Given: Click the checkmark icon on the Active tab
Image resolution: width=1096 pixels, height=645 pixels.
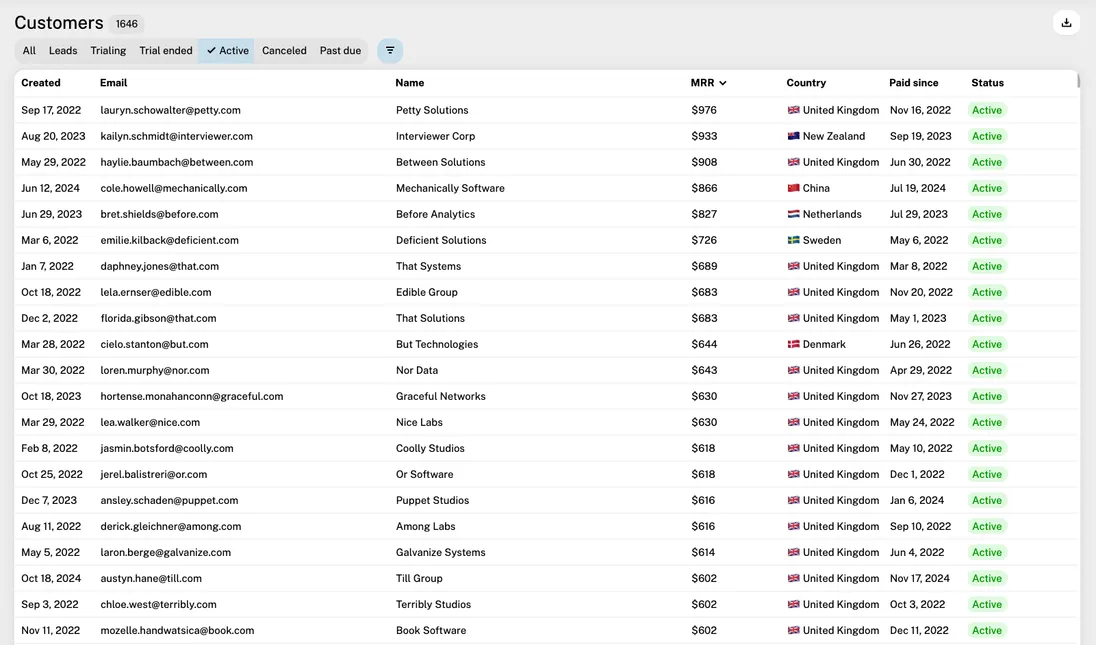Looking at the screenshot, I should (x=211, y=50).
